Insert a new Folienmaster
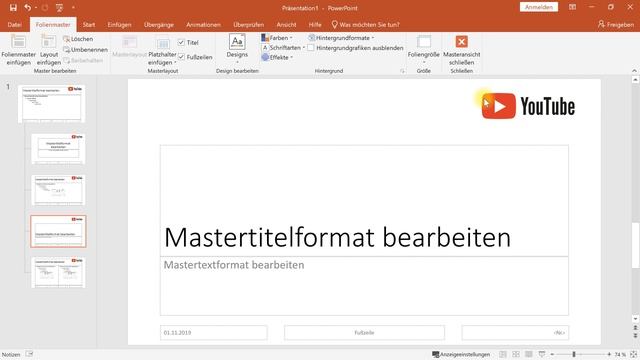The height and width of the screenshot is (360, 640). click(x=18, y=50)
